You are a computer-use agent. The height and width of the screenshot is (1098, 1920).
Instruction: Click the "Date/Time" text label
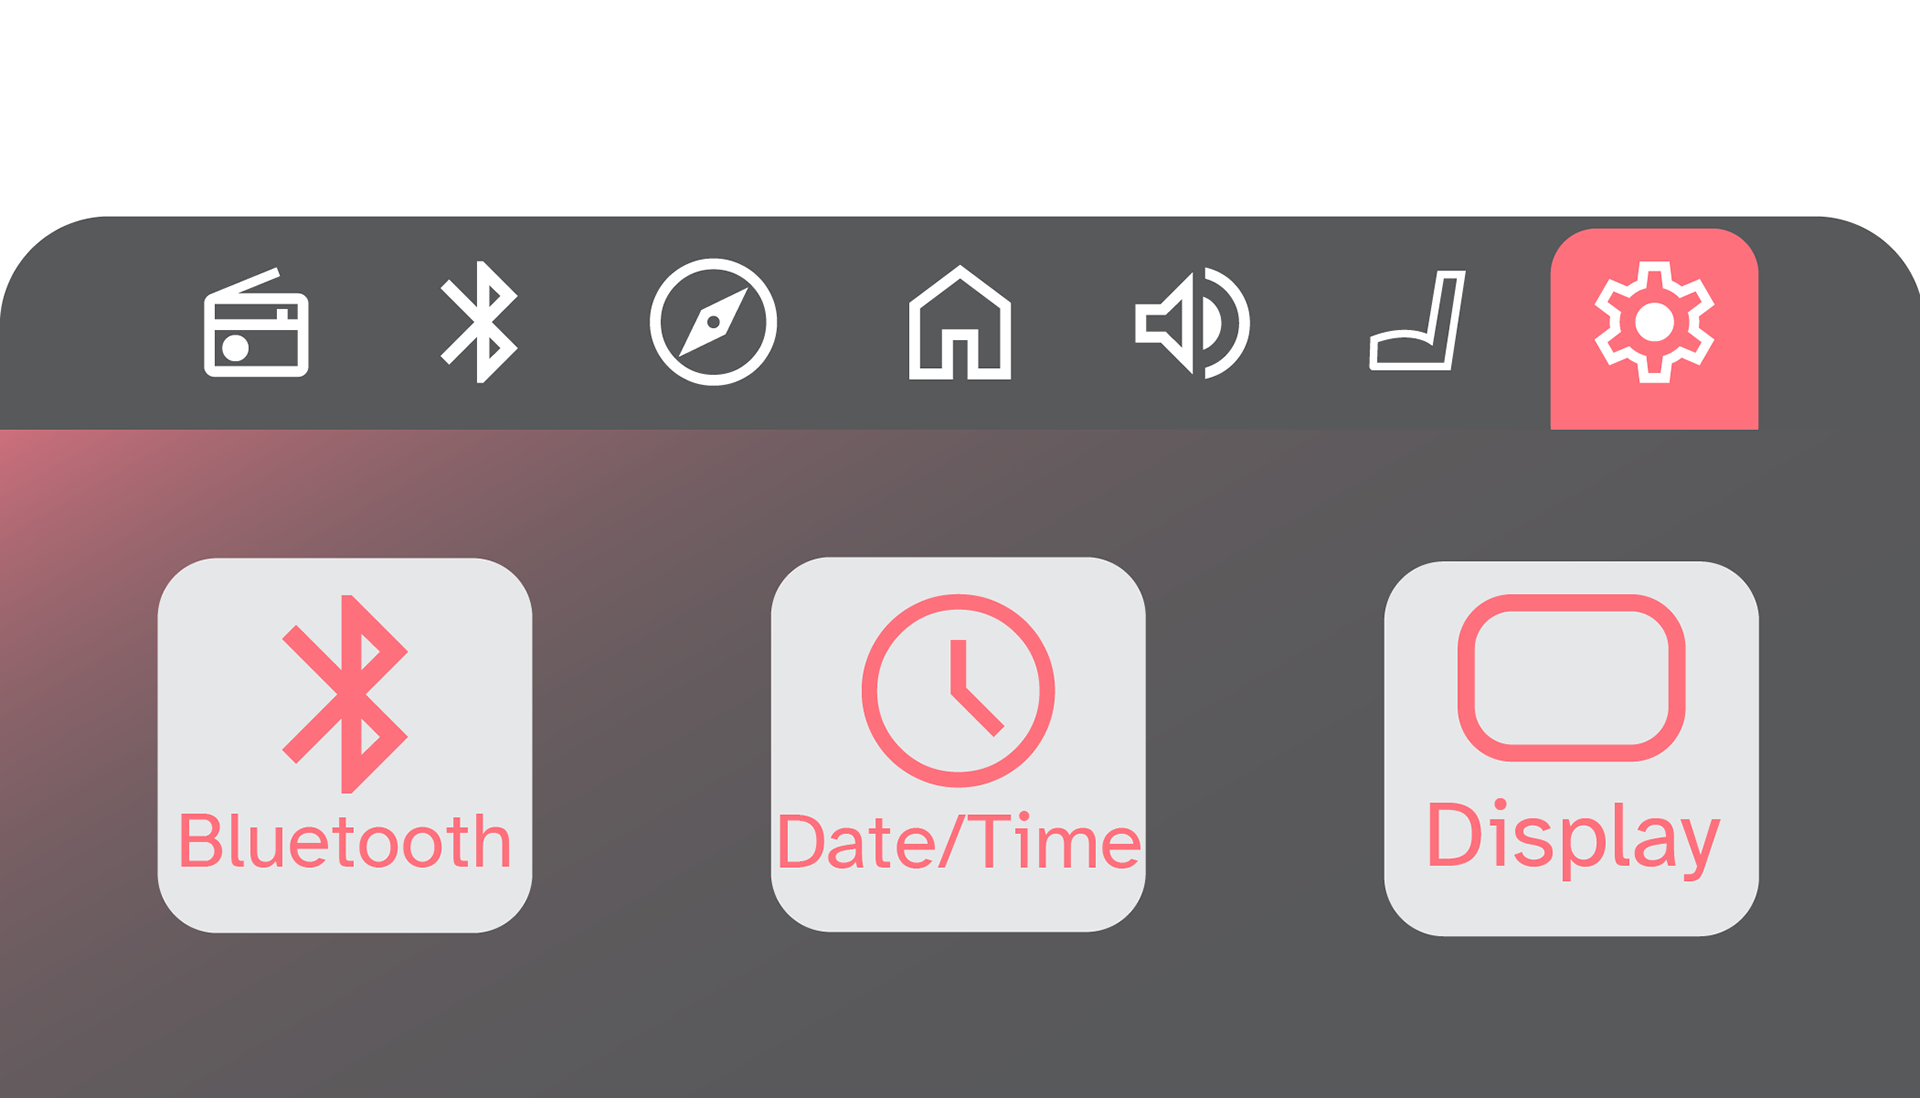[958, 841]
